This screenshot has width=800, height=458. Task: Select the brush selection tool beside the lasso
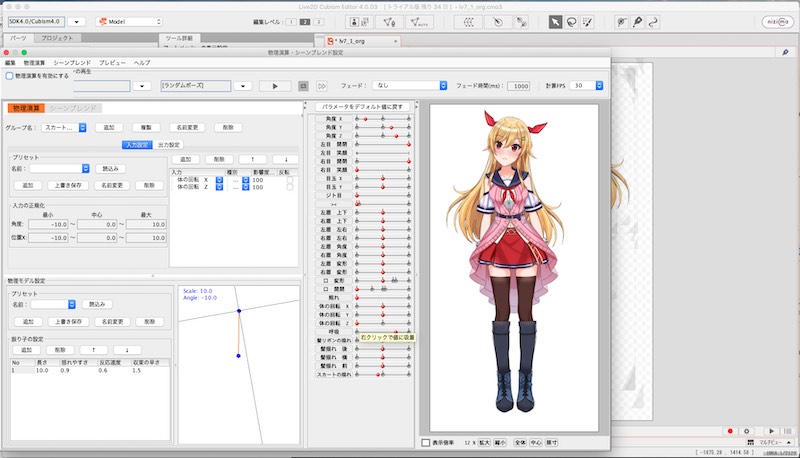pos(587,22)
